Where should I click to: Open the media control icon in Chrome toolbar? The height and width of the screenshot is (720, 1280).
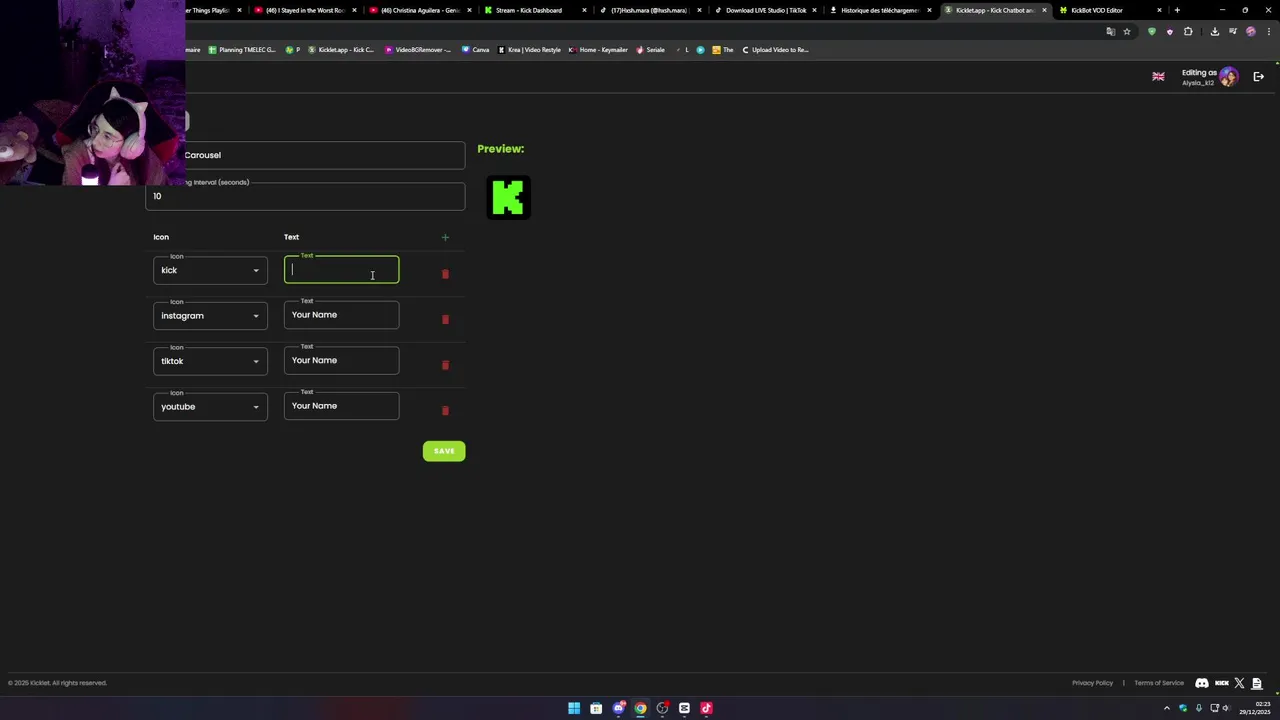click(1233, 32)
